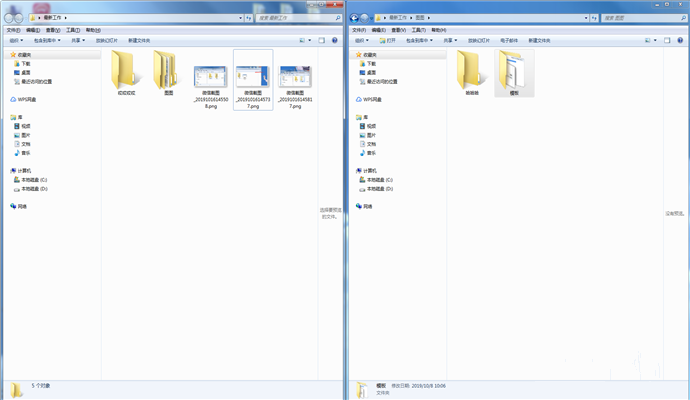Click the blue Back arrow beside the 最新工作 ▸ 图图 path
Viewport: 690px width, 400px height.
(x=354, y=18)
